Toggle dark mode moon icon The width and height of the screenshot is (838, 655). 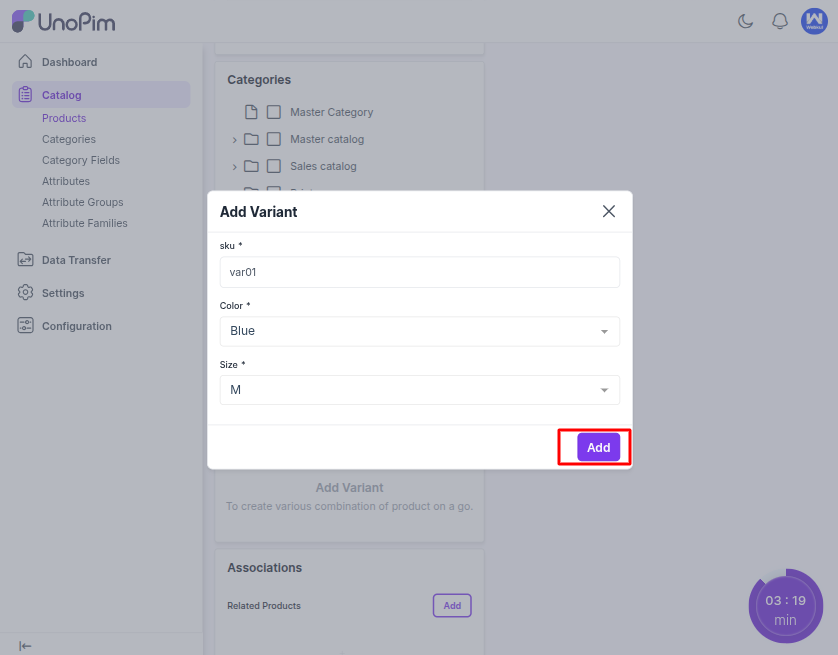coord(745,21)
